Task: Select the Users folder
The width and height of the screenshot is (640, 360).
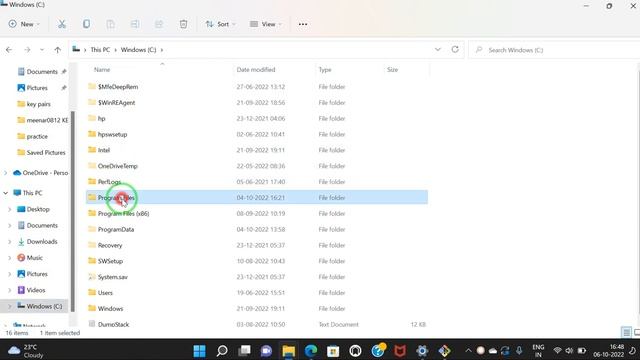Action: coord(257,293)
